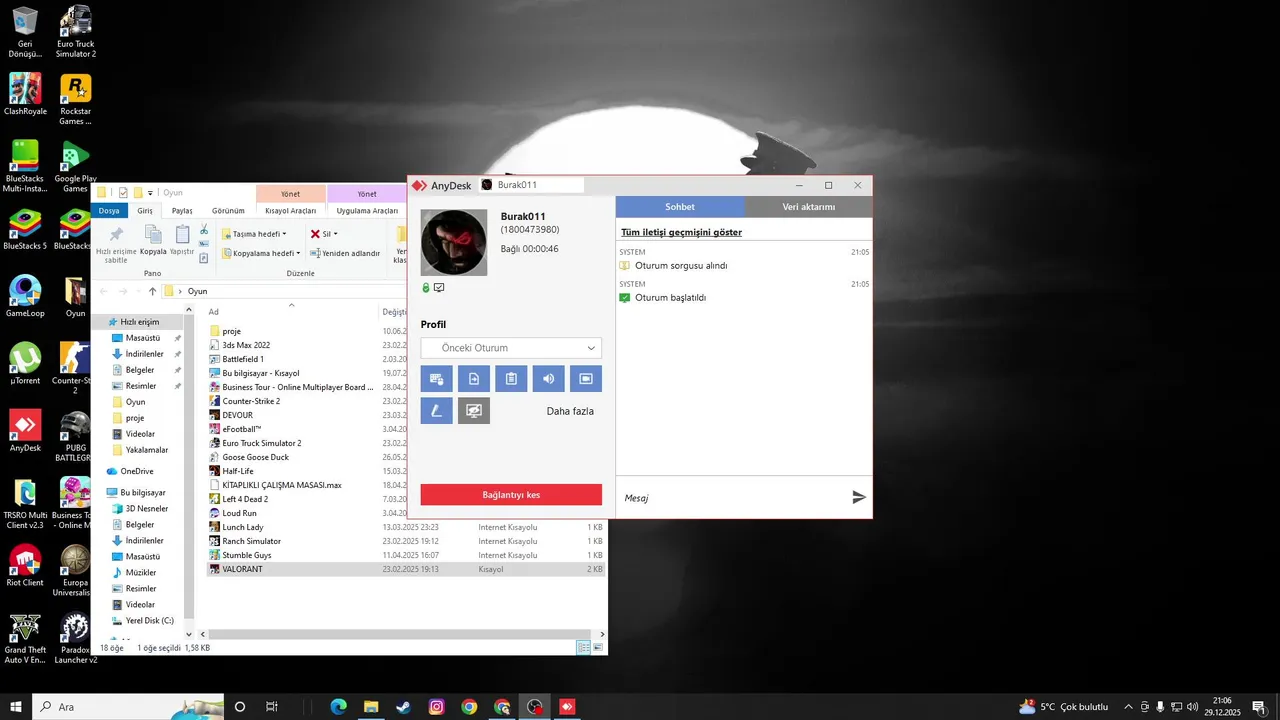1280x720 pixels.
Task: Click the Hızlı erişime sabitle pin icon
Action: click(x=116, y=244)
